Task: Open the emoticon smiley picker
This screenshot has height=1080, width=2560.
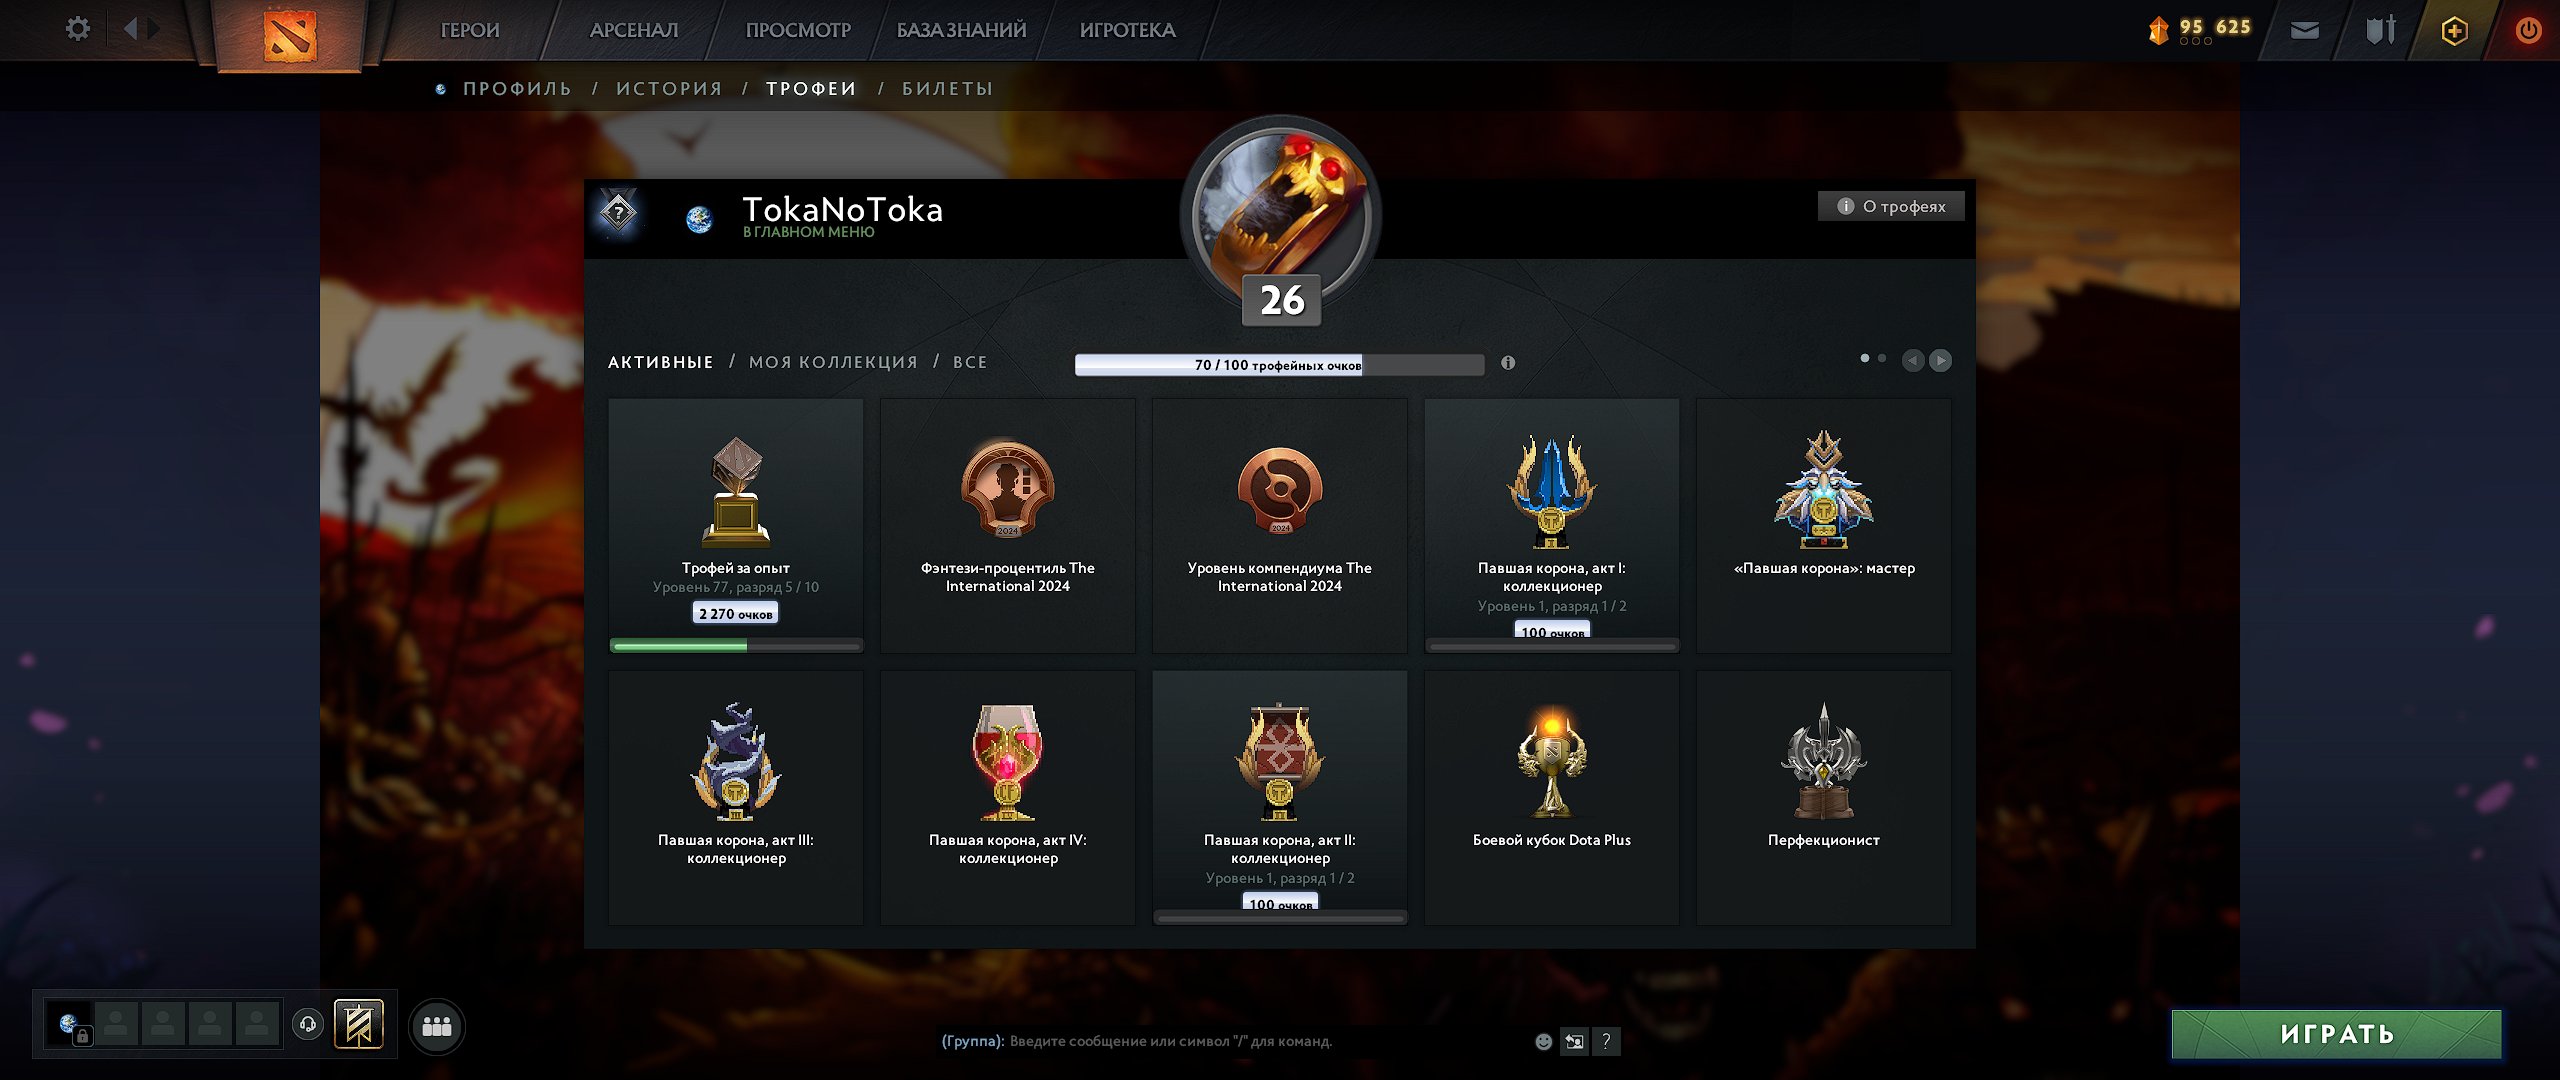Action: click(x=1544, y=1042)
